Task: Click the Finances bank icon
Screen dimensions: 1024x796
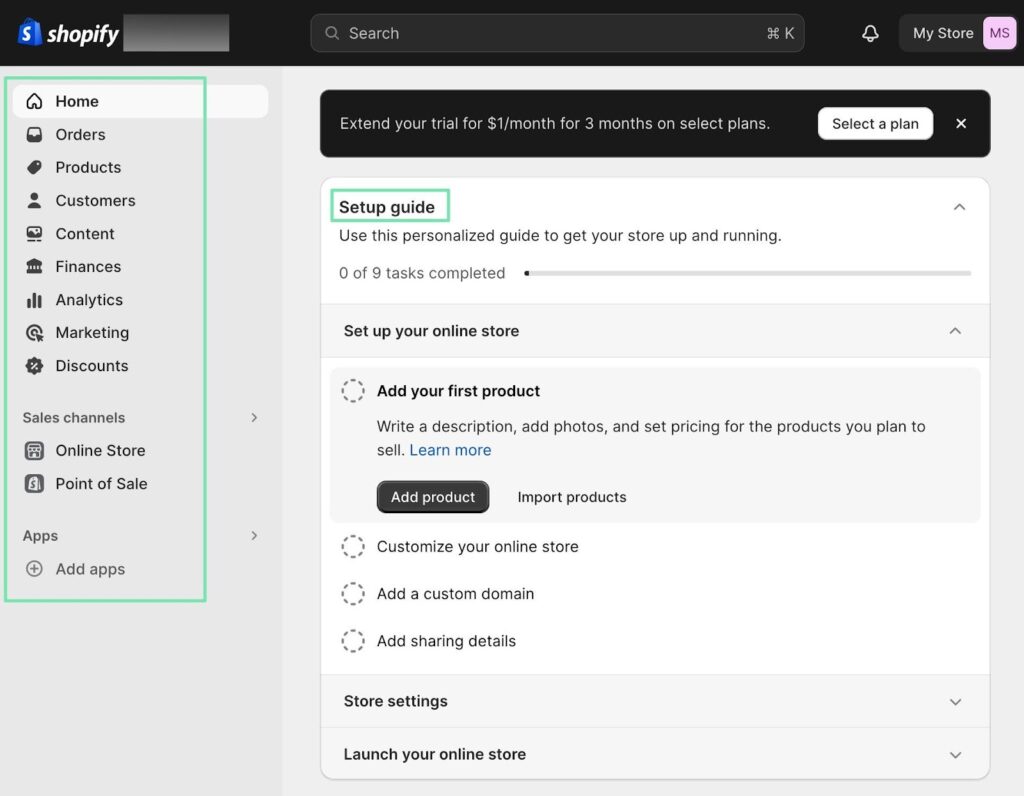Action: tap(34, 267)
